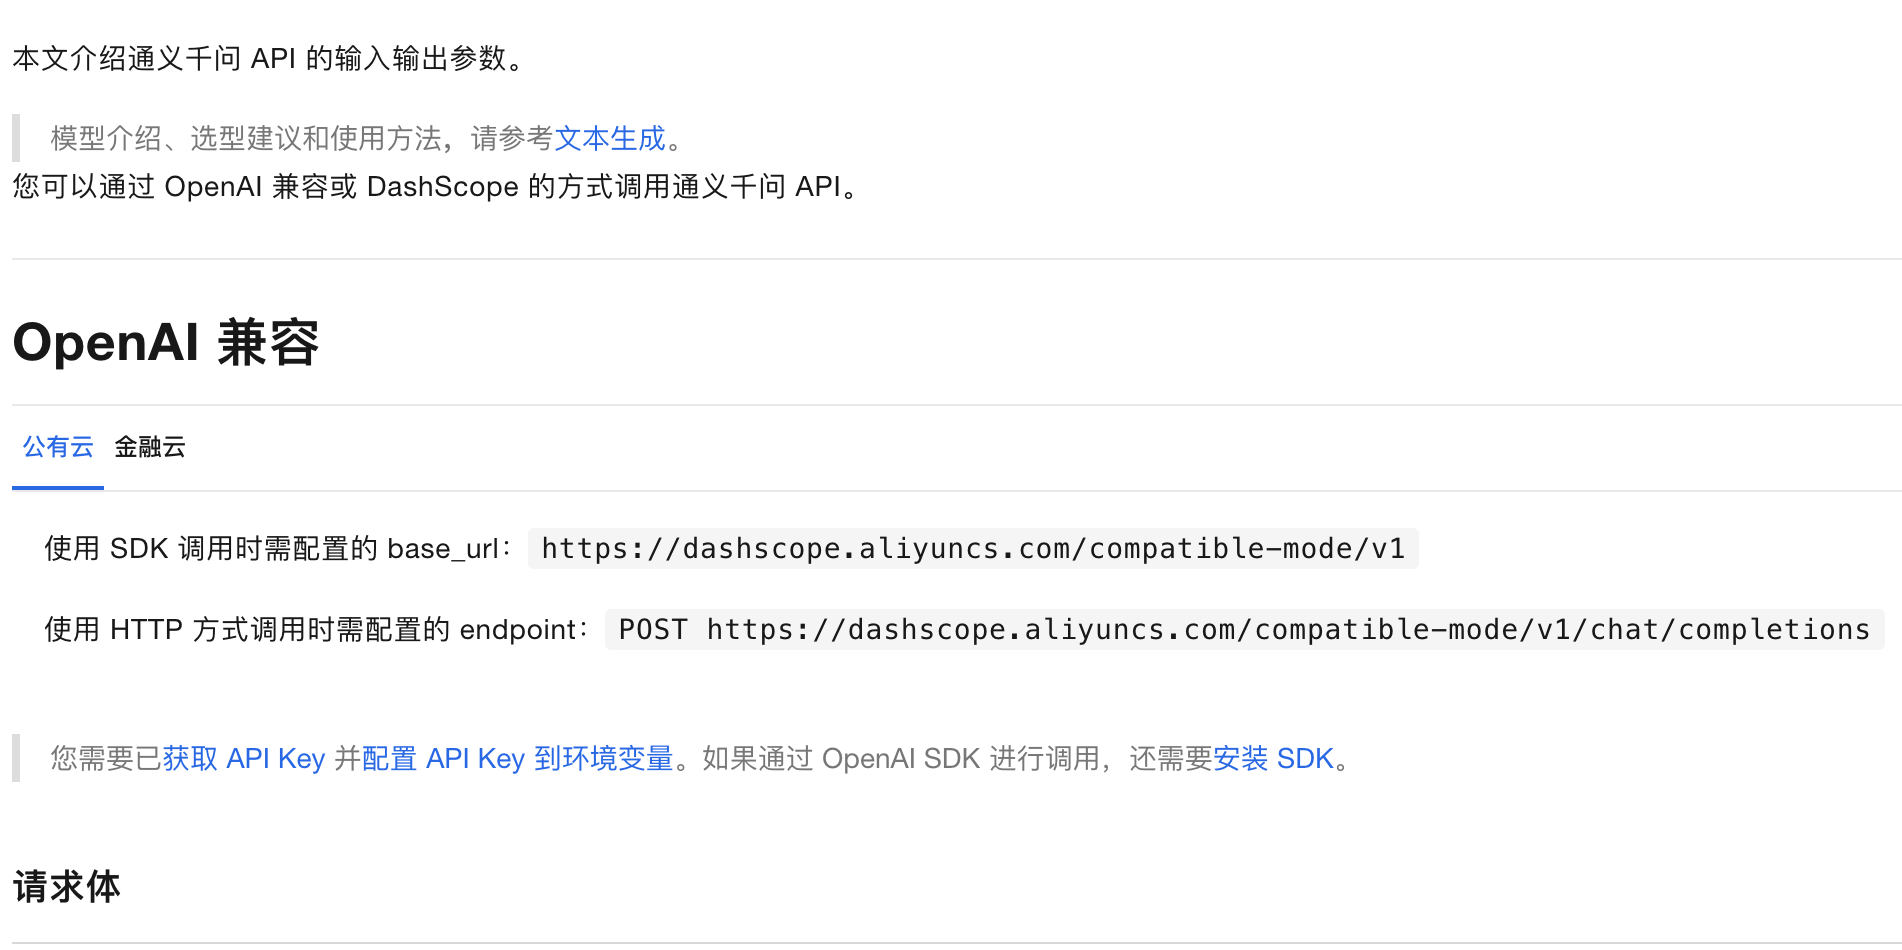This screenshot has height=950, width=1902.
Task: Click the 使用 HTTP 方式调用时需配置的 label
Action: click(316, 630)
